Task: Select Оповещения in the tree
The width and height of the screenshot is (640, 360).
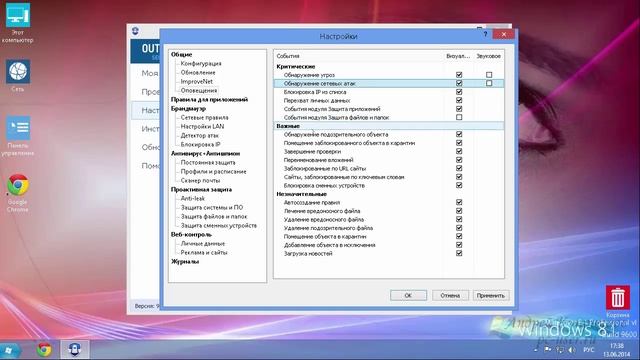Action: (199, 91)
